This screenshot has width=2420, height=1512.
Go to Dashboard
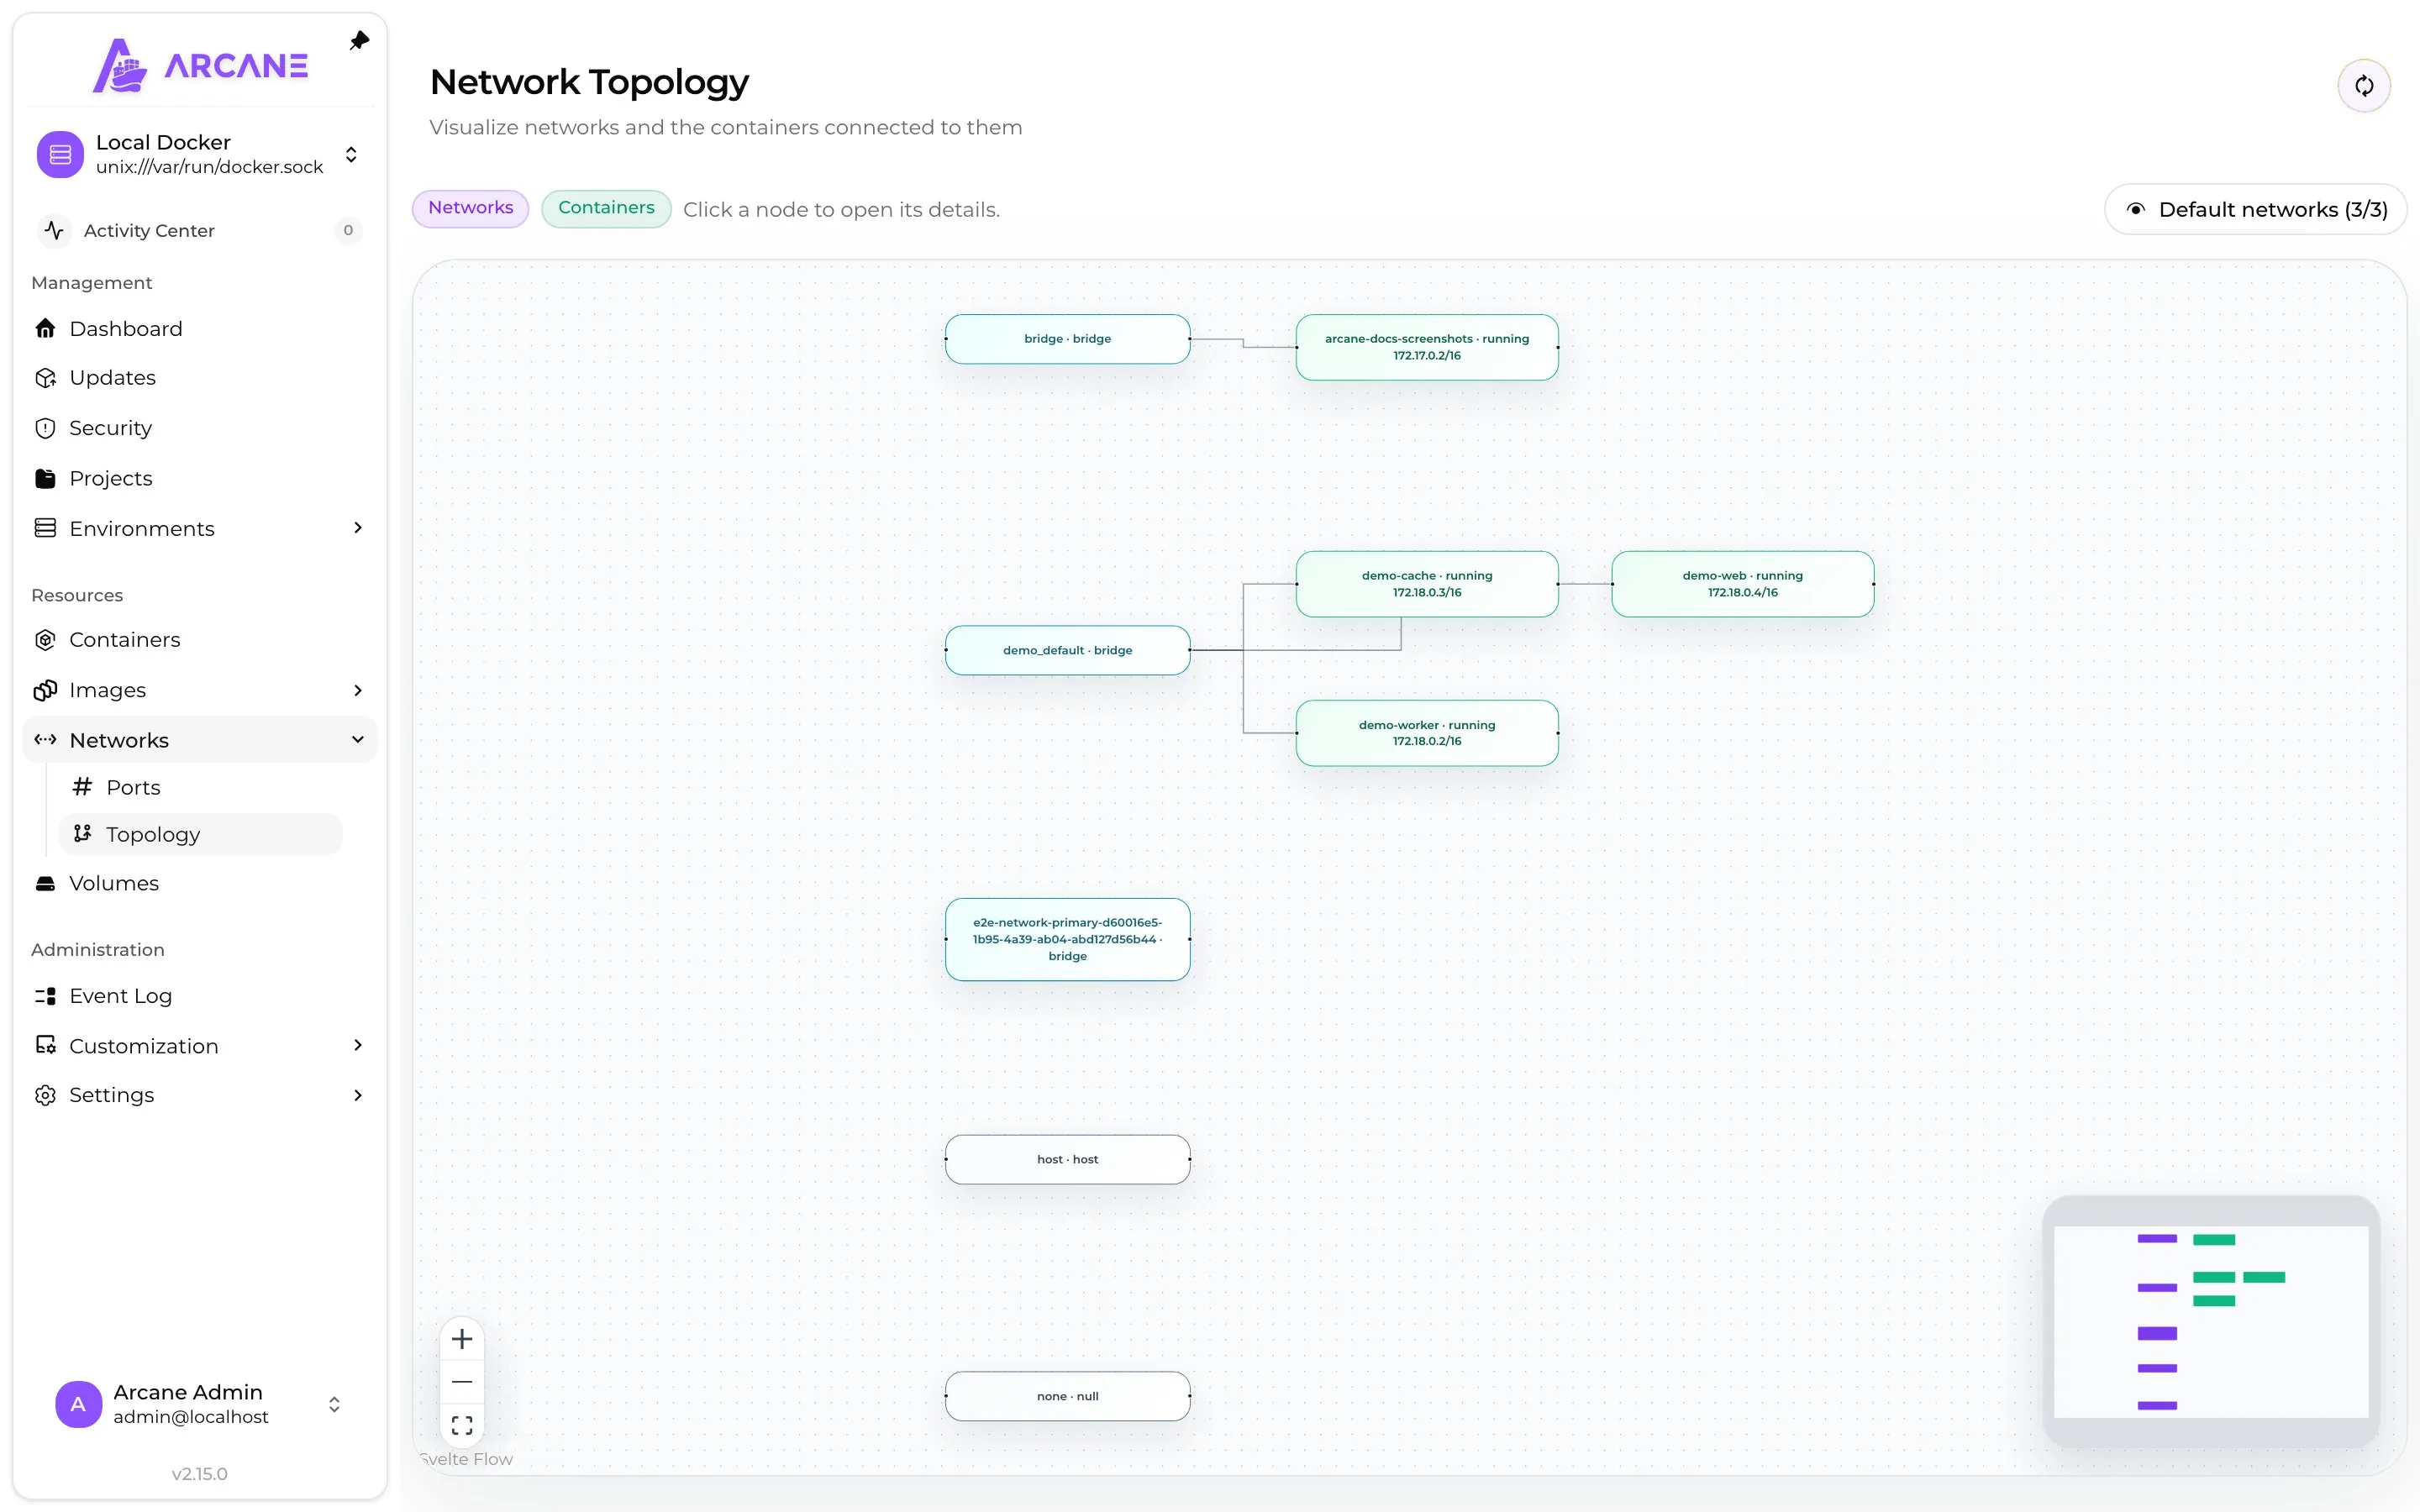pyautogui.click(x=199, y=328)
